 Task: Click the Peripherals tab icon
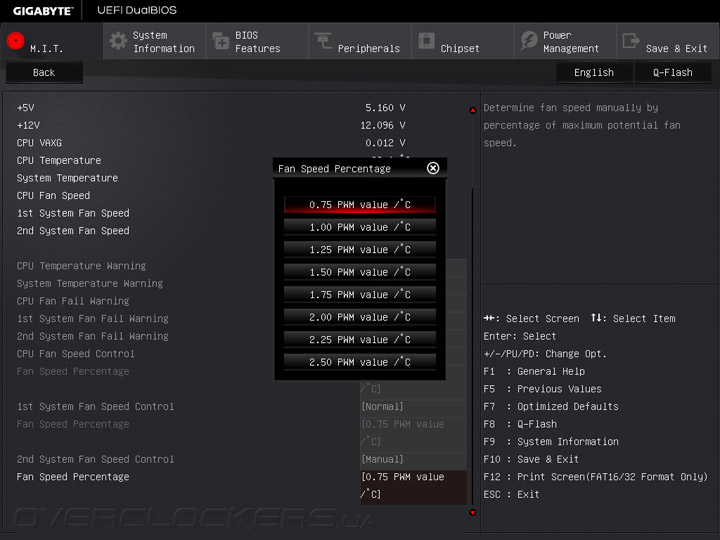coord(323,40)
